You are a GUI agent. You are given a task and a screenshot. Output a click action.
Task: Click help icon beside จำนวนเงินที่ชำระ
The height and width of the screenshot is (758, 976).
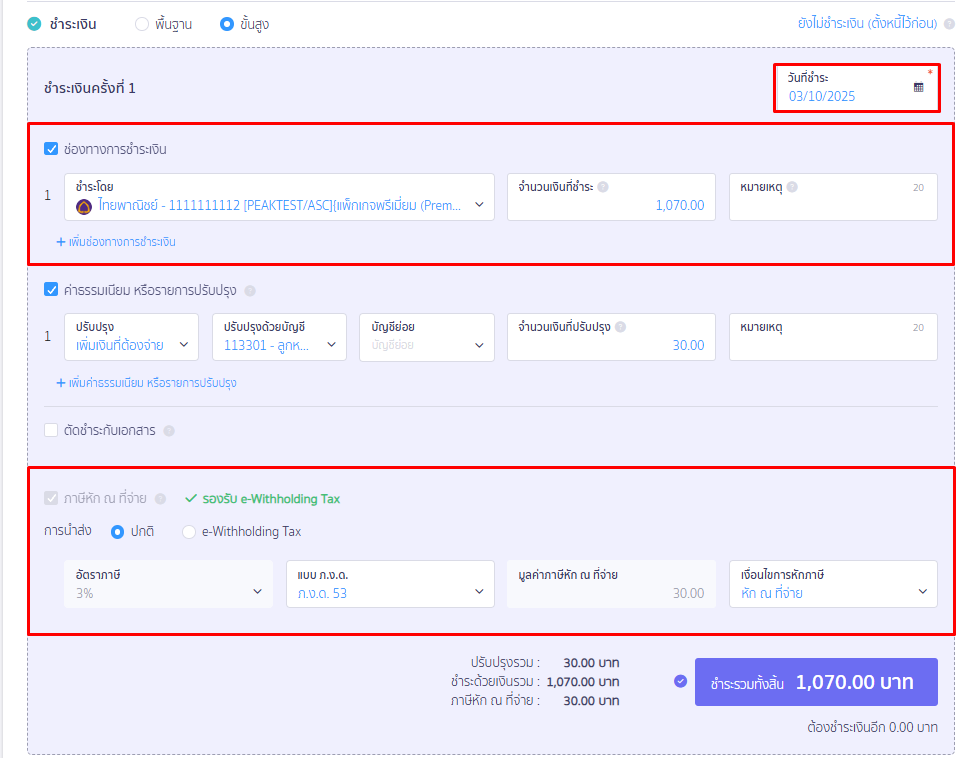[x=603, y=187]
